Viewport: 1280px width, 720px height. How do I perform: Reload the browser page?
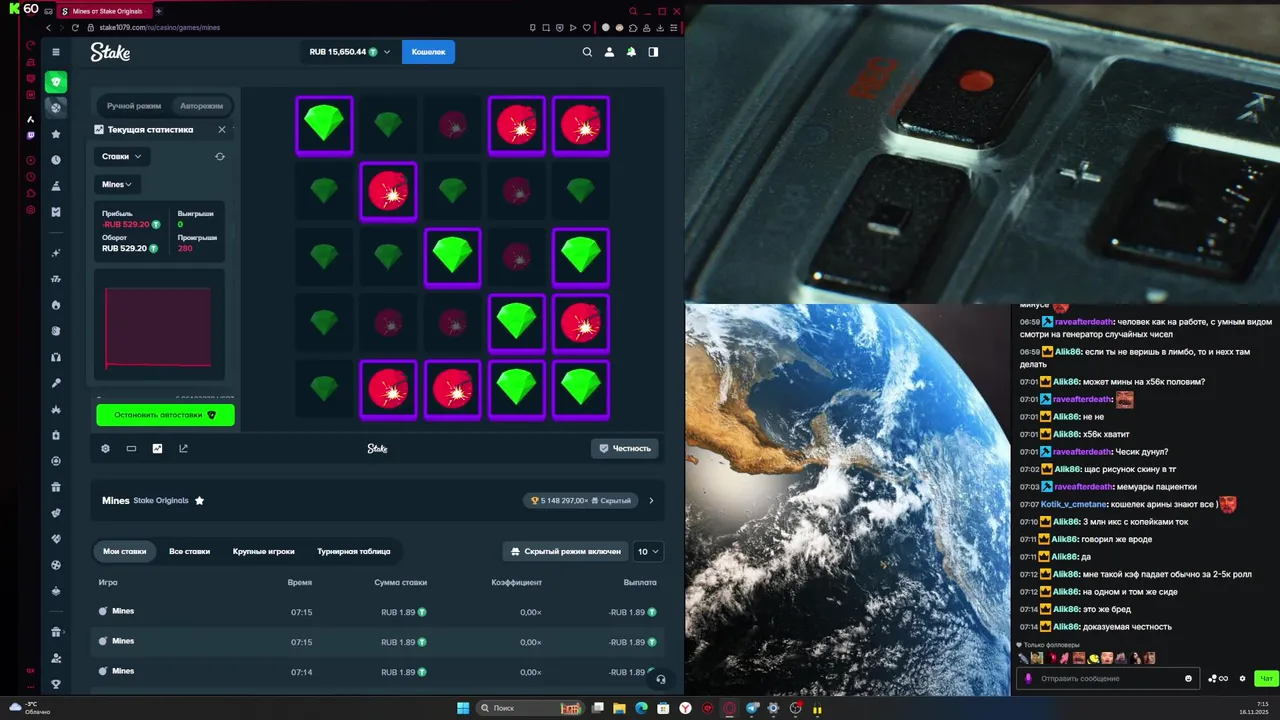pyautogui.click(x=75, y=27)
